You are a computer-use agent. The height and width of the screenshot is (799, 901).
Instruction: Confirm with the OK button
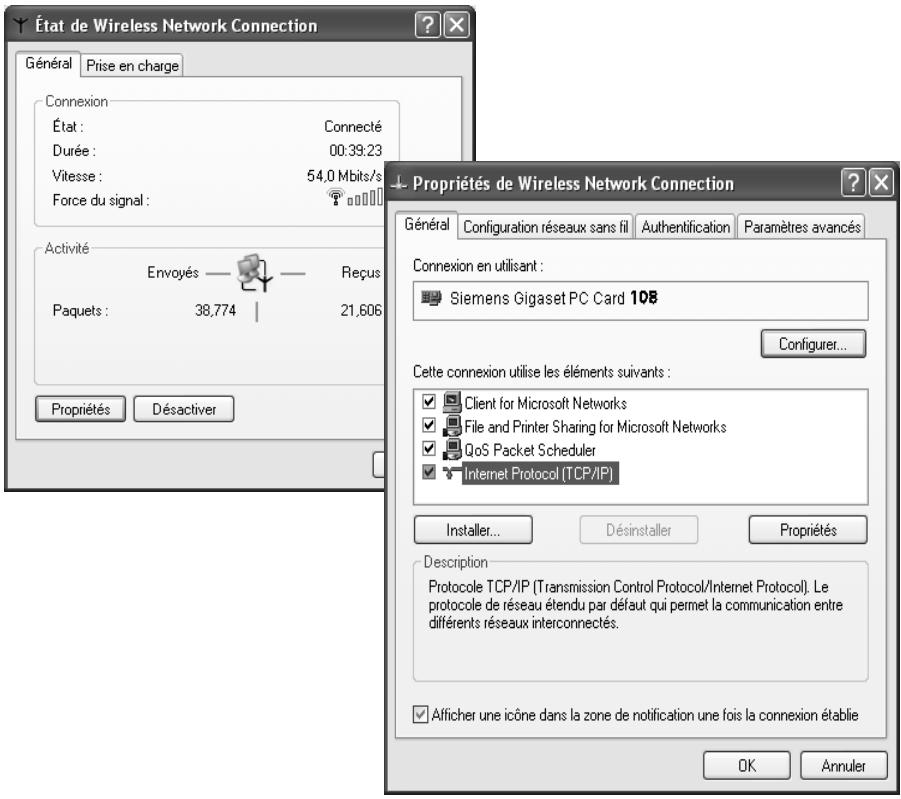[746, 766]
